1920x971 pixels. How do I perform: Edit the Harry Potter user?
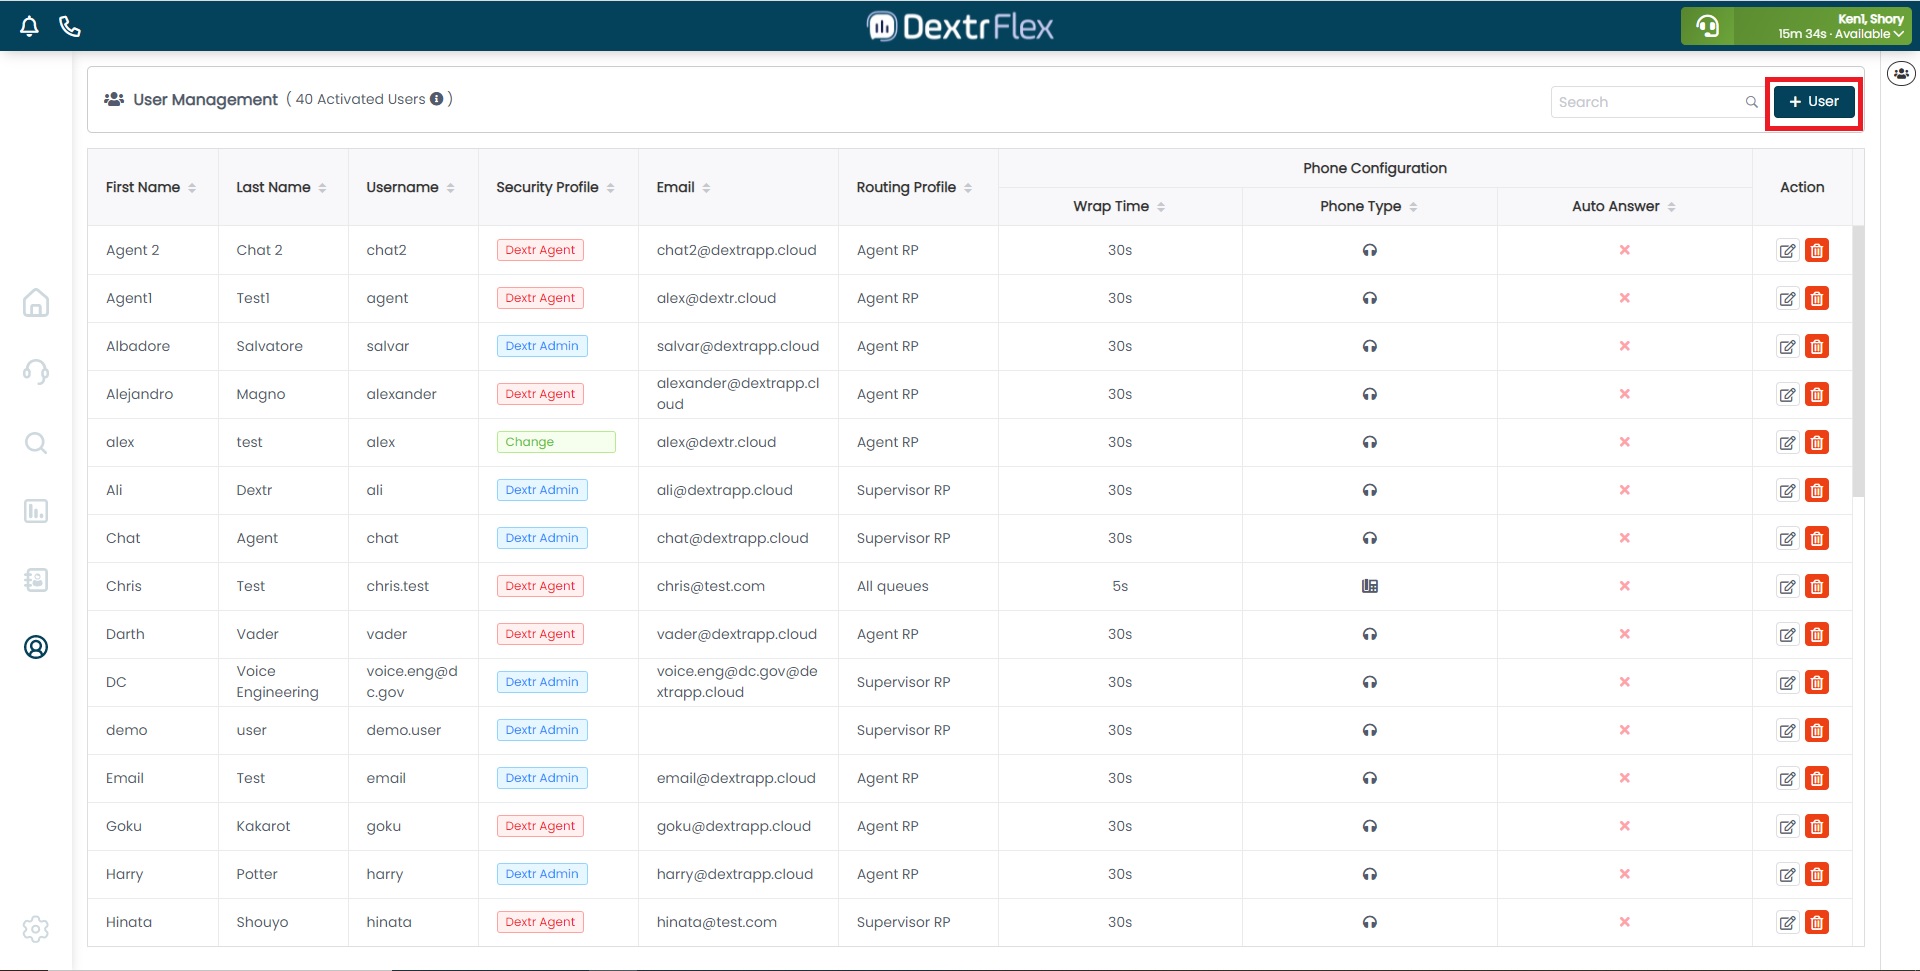tap(1787, 875)
